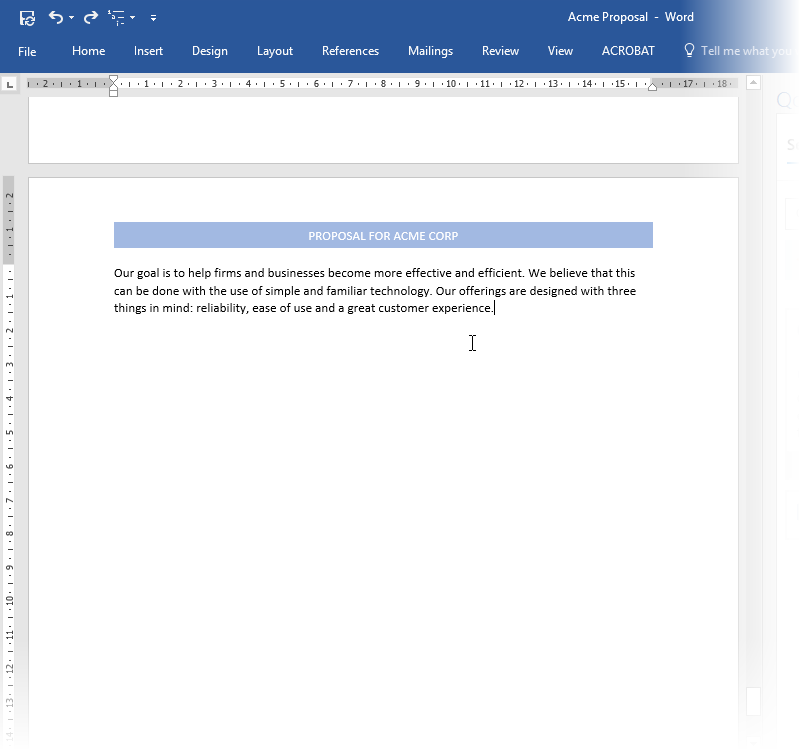
Task: Click the scroll up arrow of the vertical scrollbar
Action: (754, 83)
